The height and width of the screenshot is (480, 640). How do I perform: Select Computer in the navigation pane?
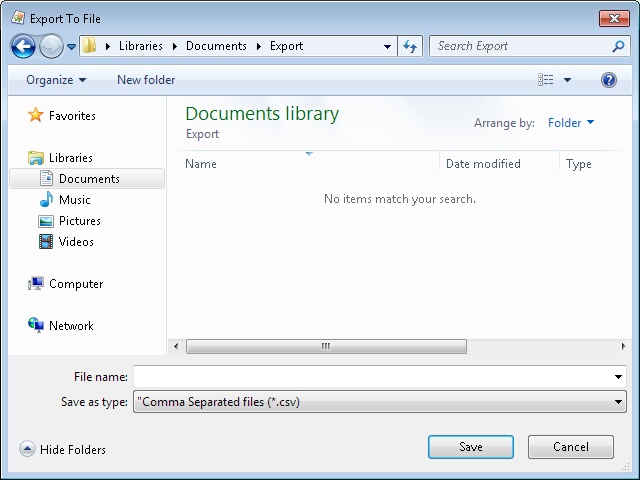[76, 284]
